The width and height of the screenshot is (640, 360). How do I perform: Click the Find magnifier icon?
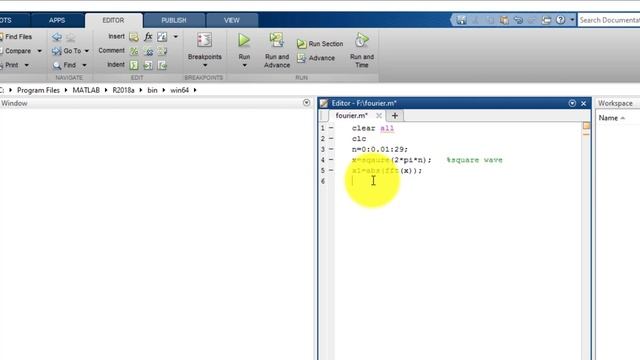point(57,65)
